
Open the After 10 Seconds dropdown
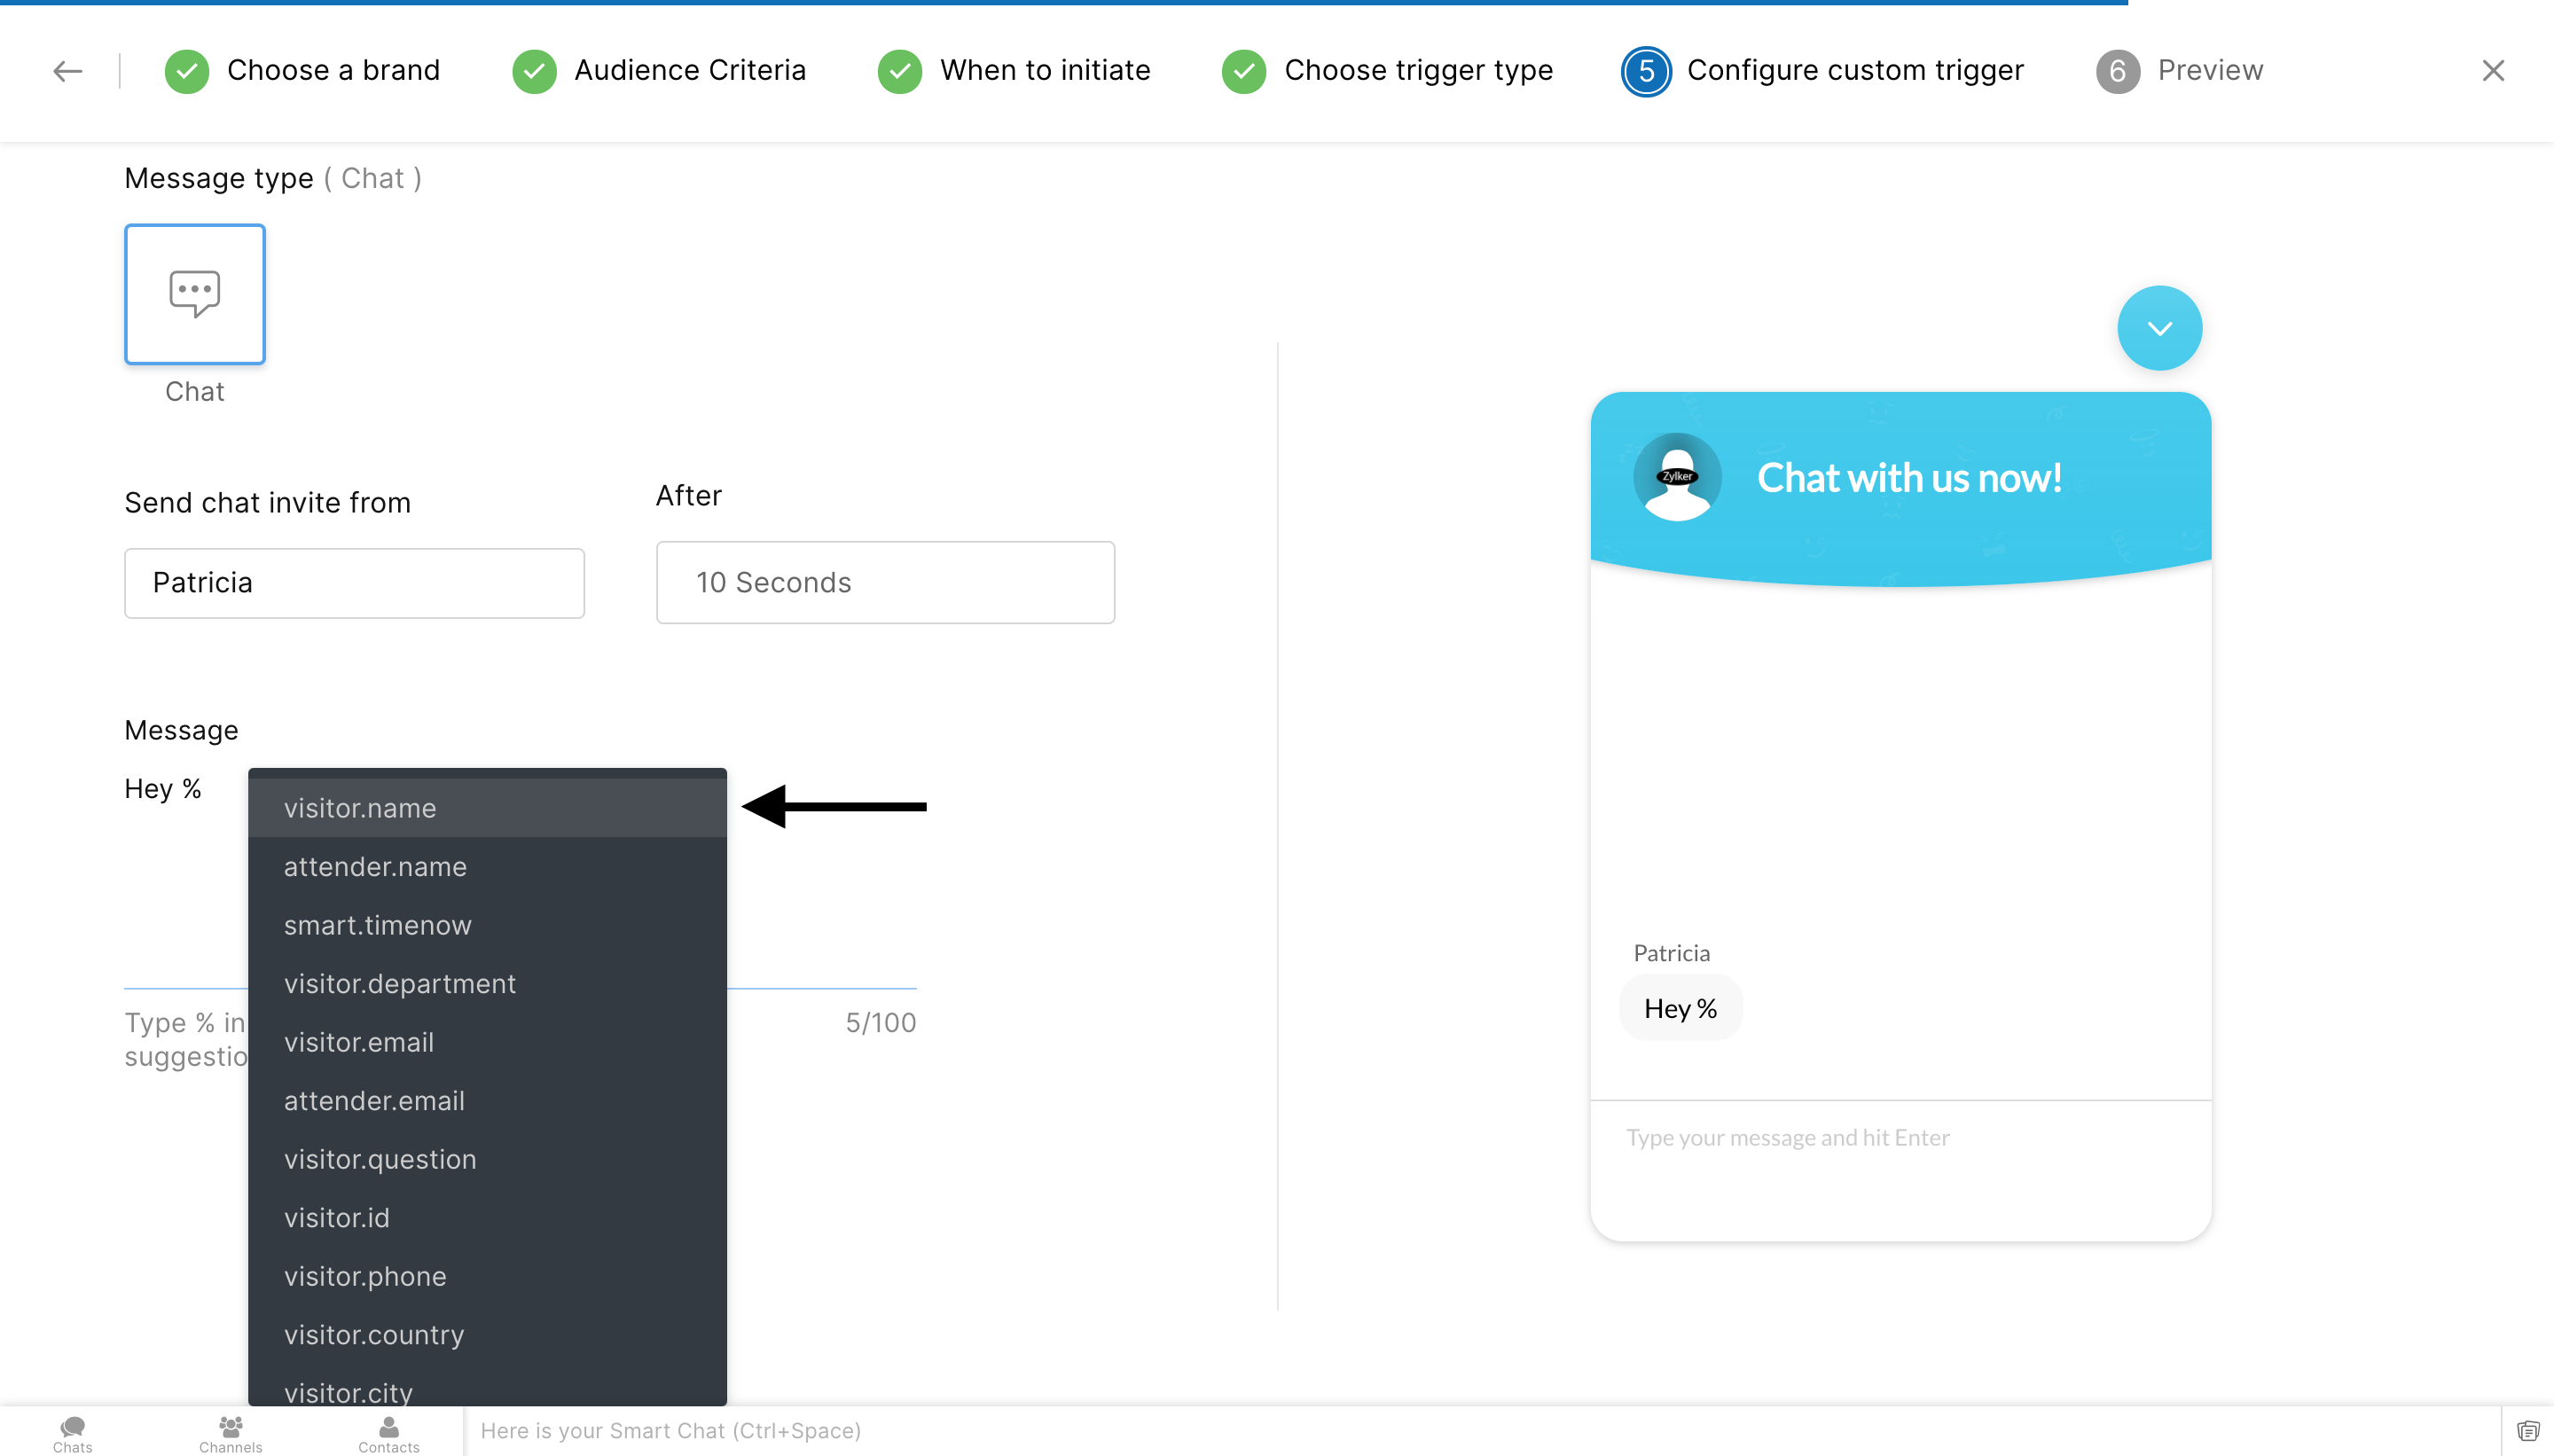click(885, 583)
